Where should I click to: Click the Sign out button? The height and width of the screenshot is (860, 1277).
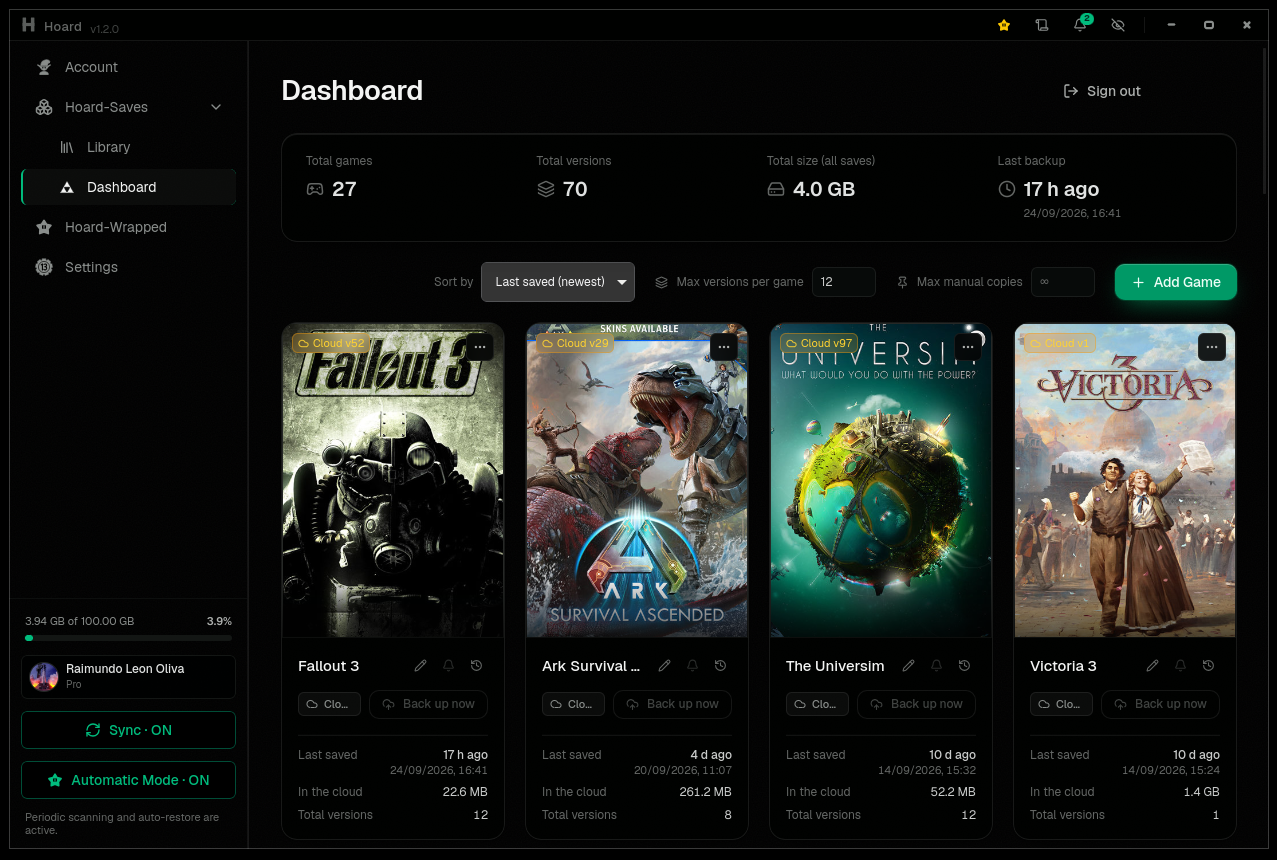[1101, 91]
